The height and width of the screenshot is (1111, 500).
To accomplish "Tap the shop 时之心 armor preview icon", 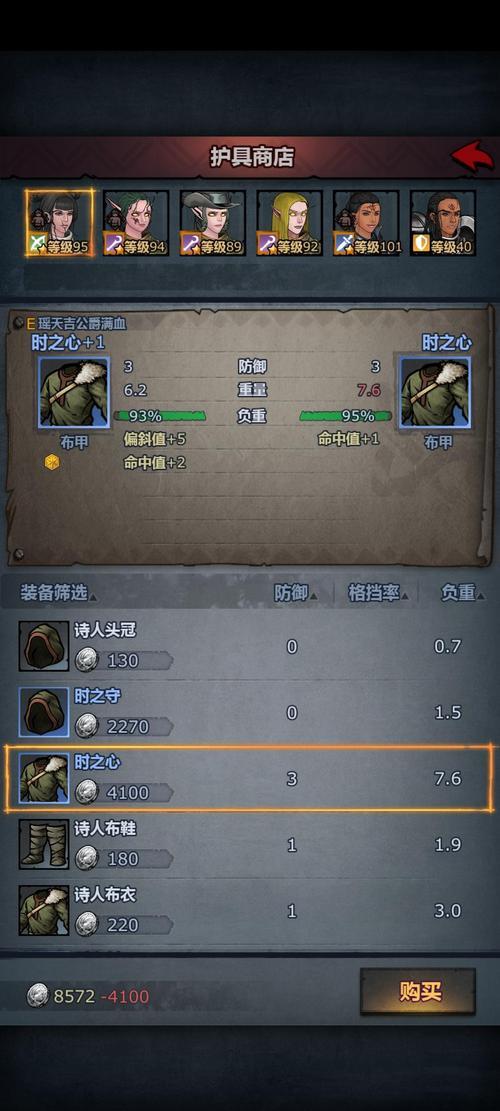I will point(435,393).
